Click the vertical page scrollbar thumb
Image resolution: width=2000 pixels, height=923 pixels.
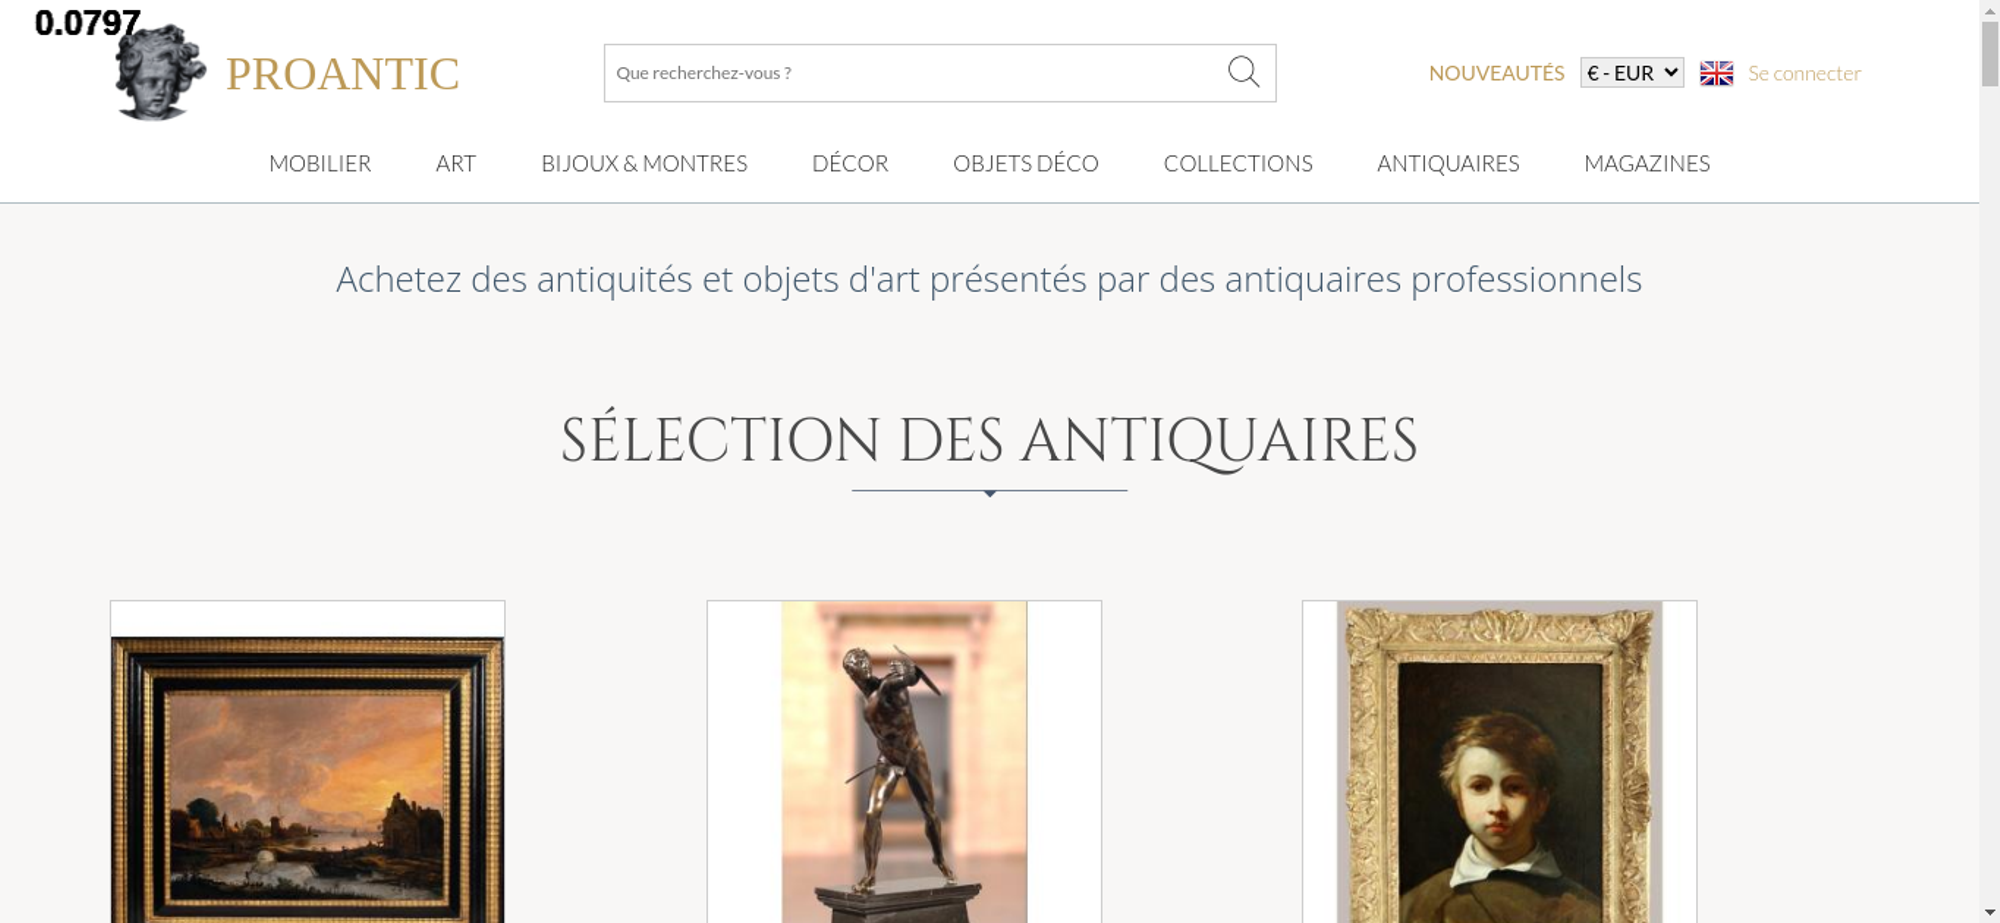pos(1990,53)
